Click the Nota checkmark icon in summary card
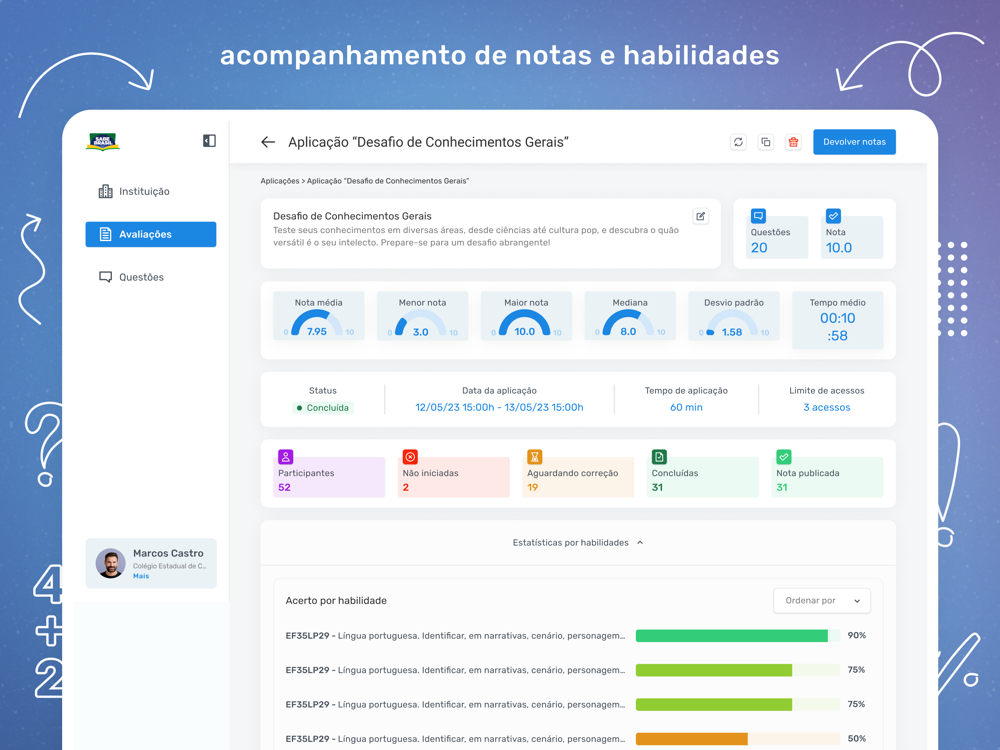1000x750 pixels. coord(833,216)
